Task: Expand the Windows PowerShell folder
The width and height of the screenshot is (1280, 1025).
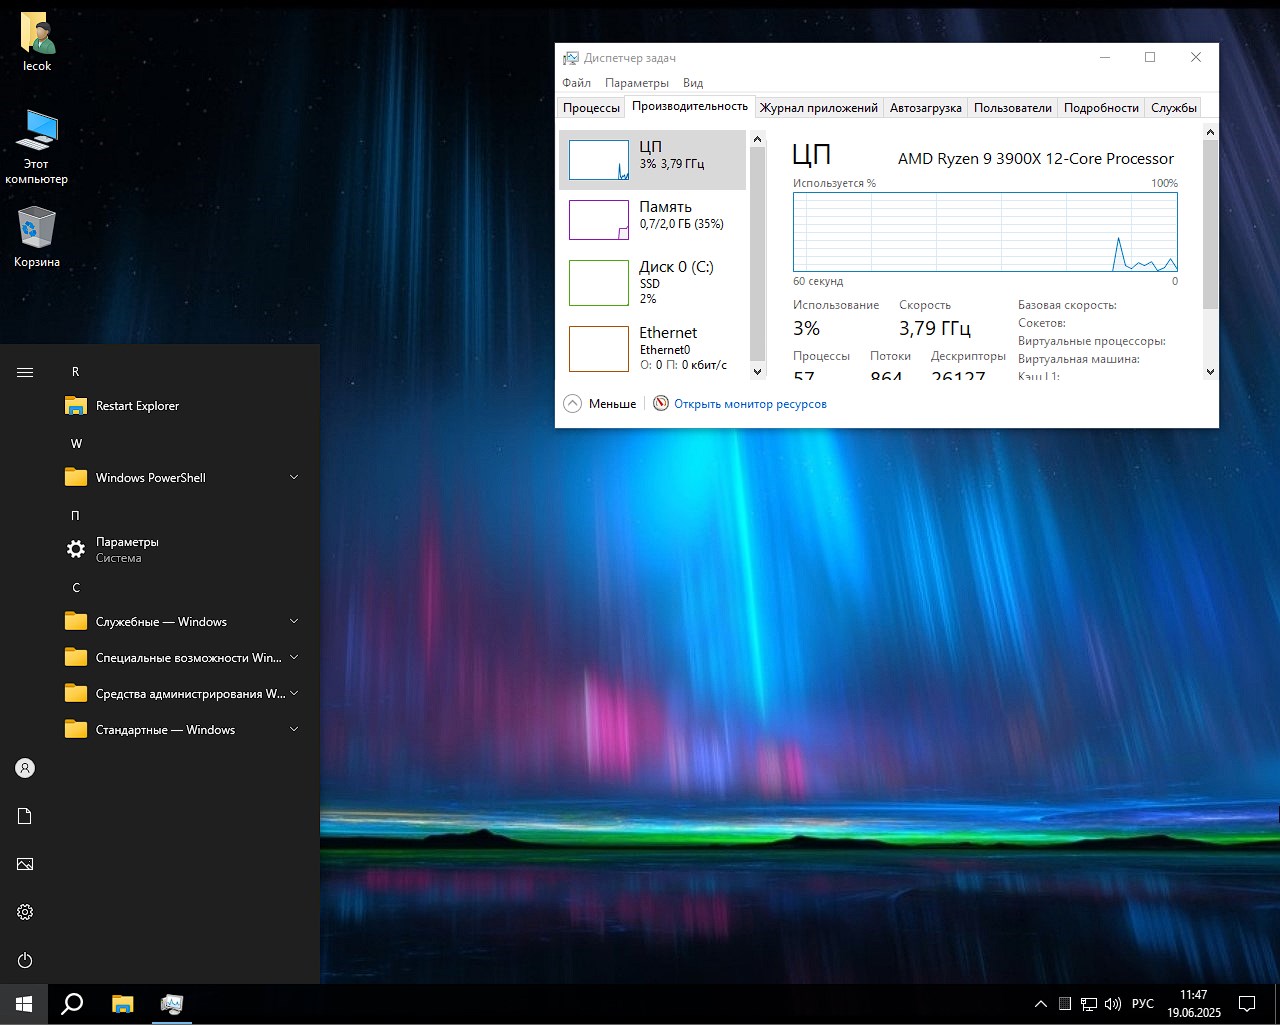Action: 294,478
